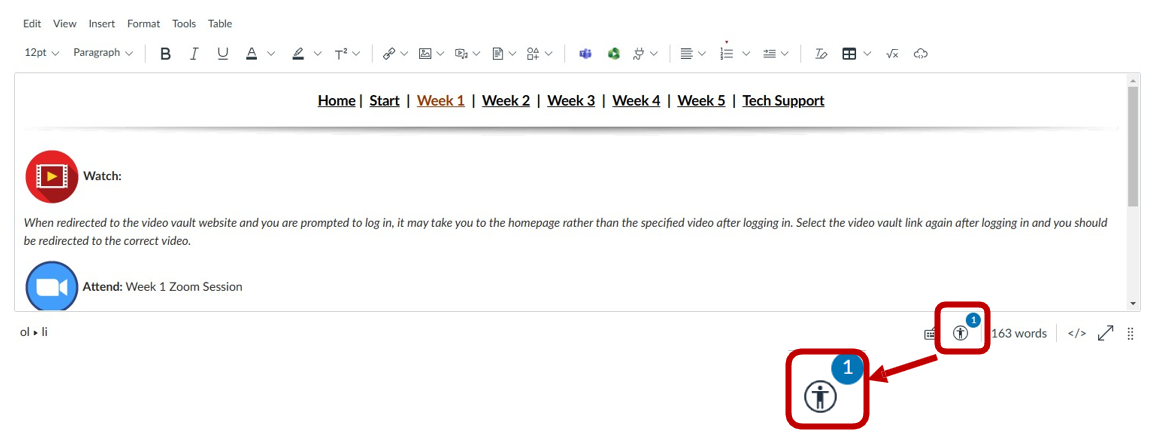This screenshot has width=1155, height=442.
Task: Click the red Watch video image
Action: [x=52, y=176]
